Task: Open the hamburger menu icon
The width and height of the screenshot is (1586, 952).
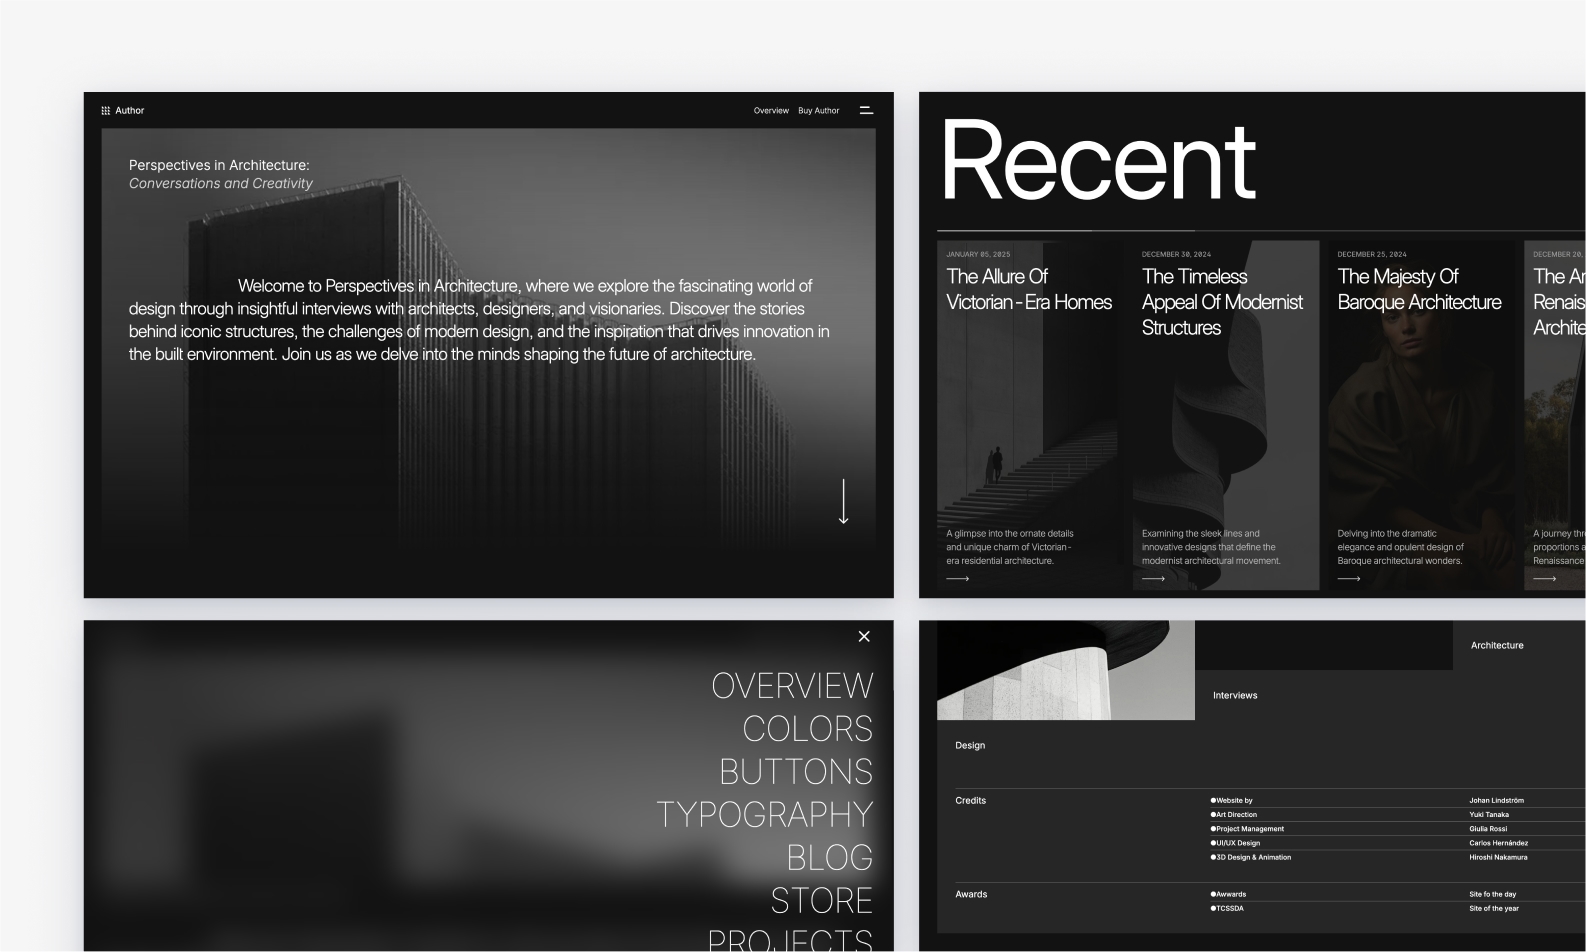Action: [x=866, y=110]
